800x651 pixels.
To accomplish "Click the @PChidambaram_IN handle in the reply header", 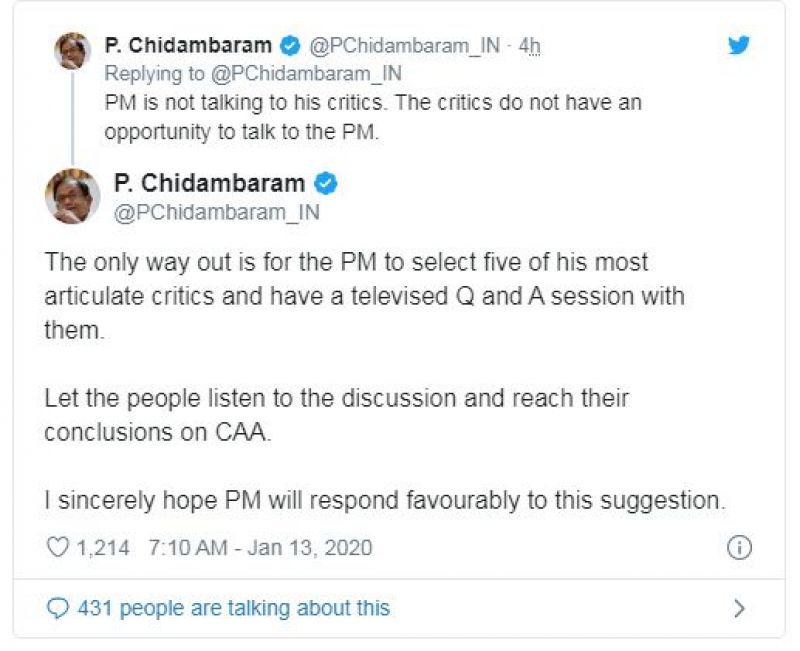I will tap(400, 46).
